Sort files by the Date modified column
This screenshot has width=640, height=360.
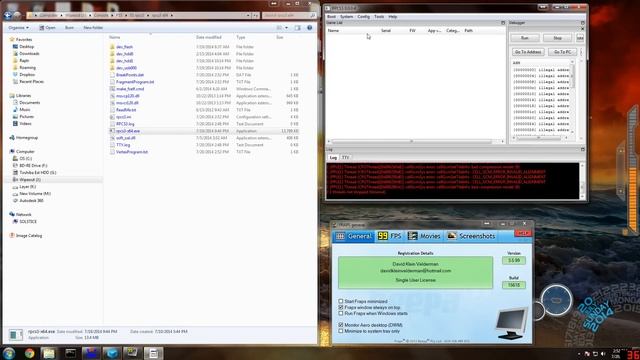click(x=209, y=37)
